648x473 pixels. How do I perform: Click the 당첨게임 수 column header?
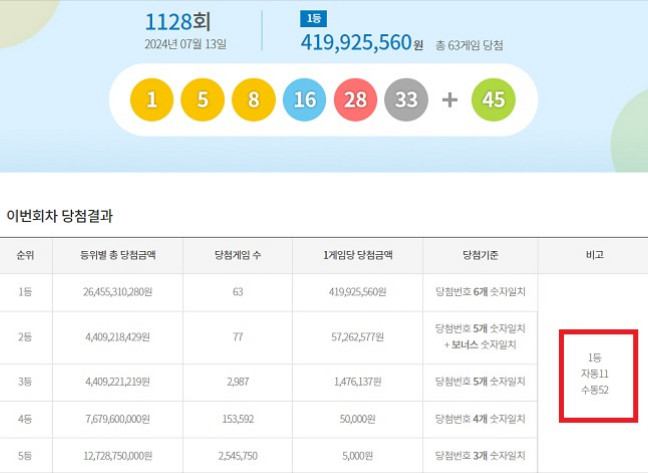pos(238,255)
